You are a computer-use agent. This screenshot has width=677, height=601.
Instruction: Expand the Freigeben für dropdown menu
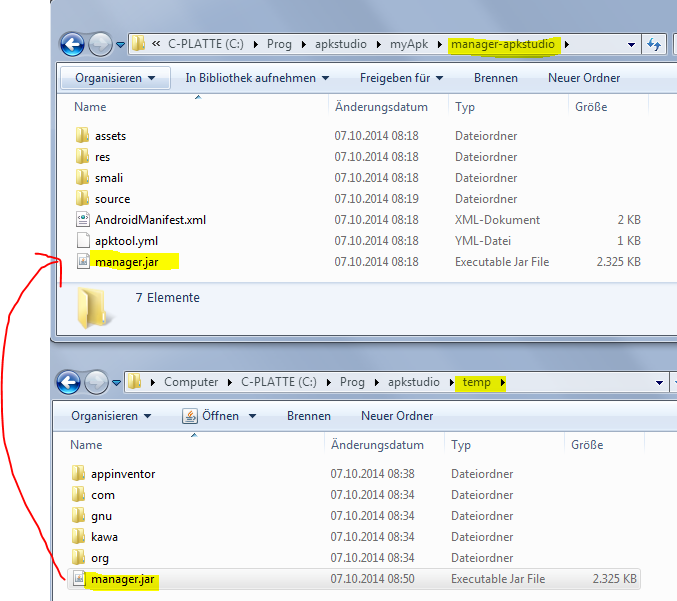402,78
